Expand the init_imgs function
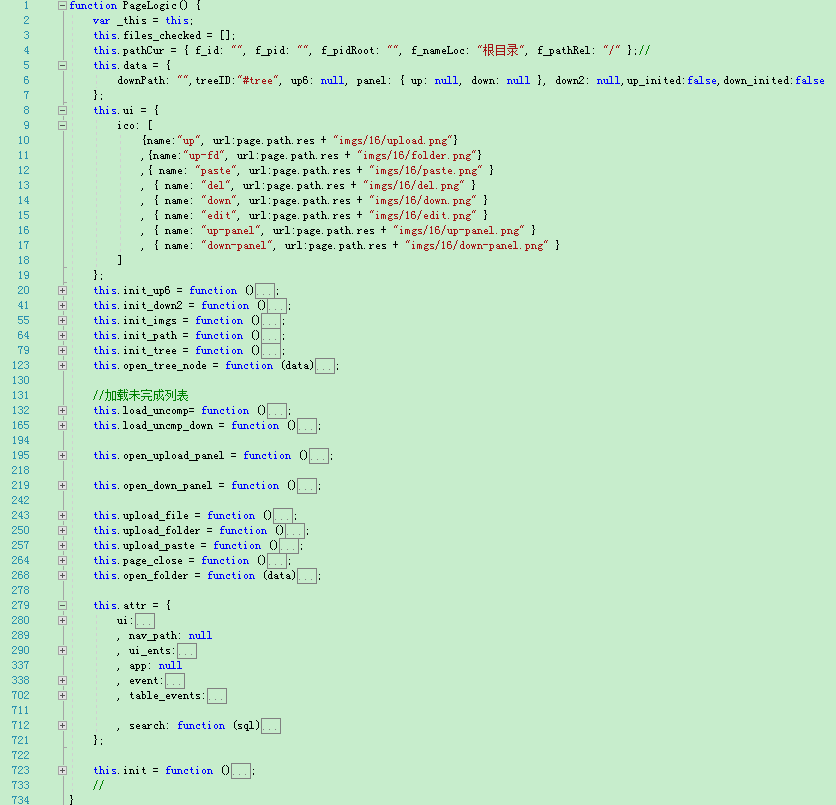 [x=62, y=320]
